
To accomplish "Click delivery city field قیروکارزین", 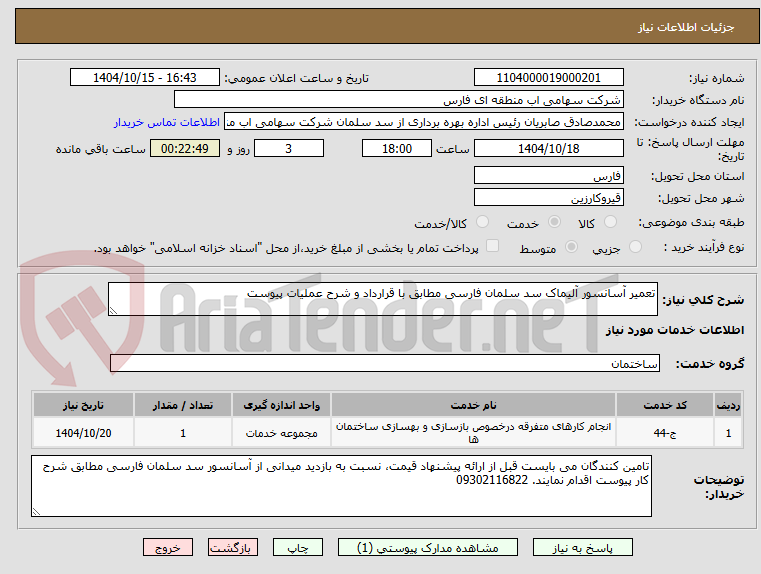I will 548,198.
